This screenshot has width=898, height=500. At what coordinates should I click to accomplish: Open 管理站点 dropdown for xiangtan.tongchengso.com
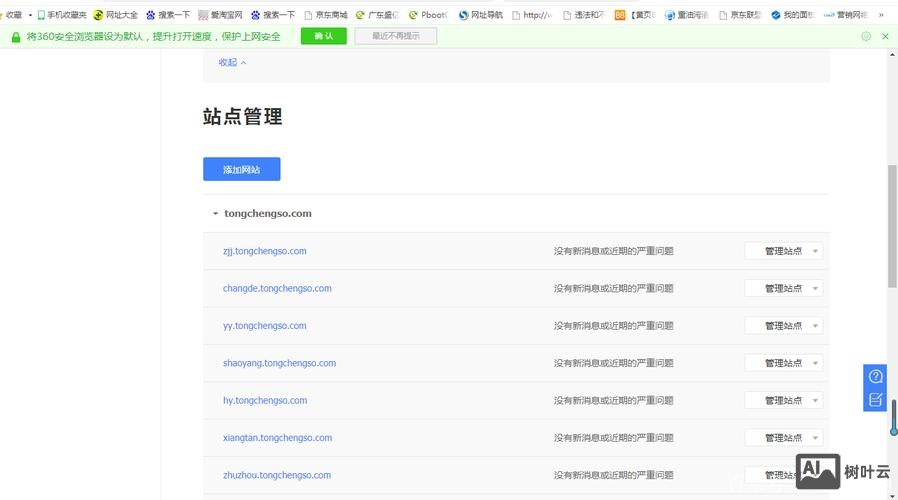coord(783,438)
